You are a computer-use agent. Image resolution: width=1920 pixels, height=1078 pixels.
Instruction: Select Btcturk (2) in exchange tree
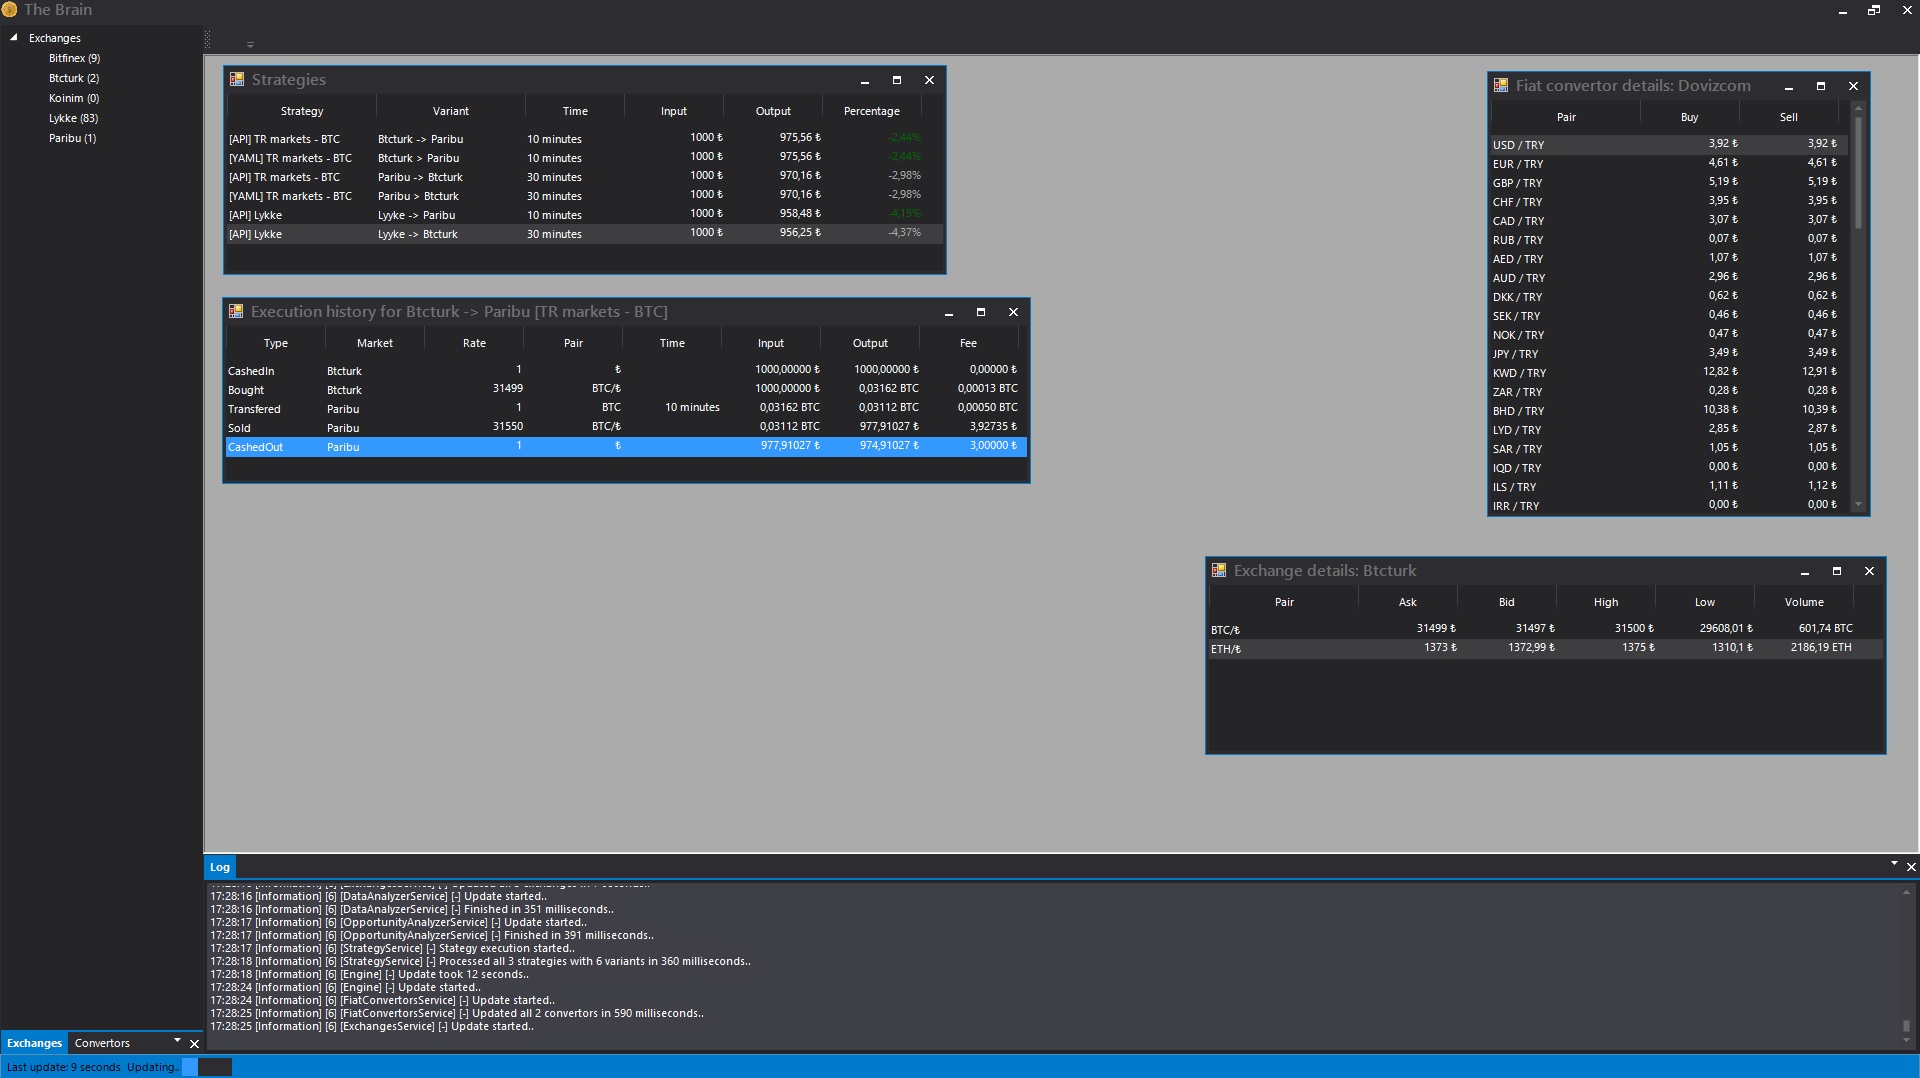point(74,78)
